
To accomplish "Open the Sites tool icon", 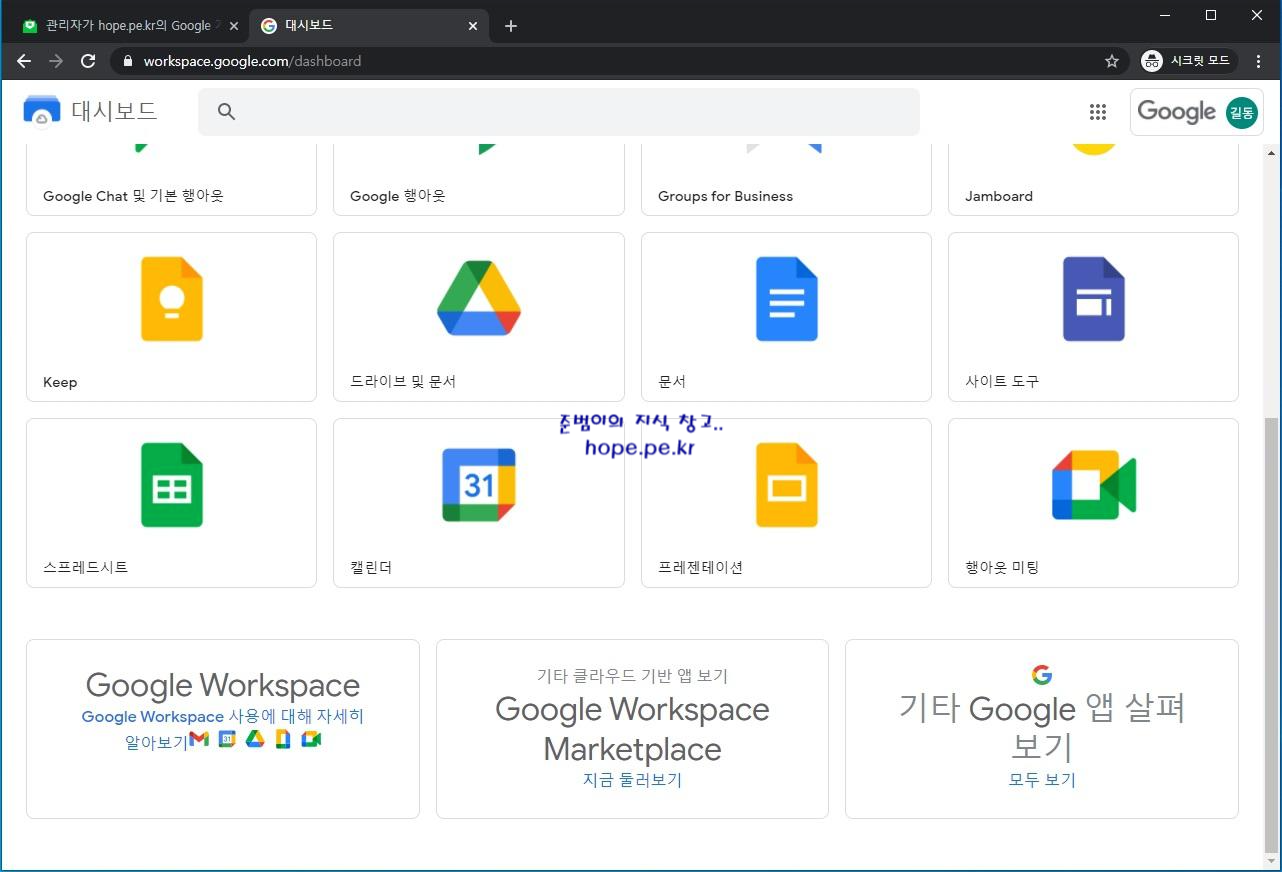I will pyautogui.click(x=1094, y=299).
